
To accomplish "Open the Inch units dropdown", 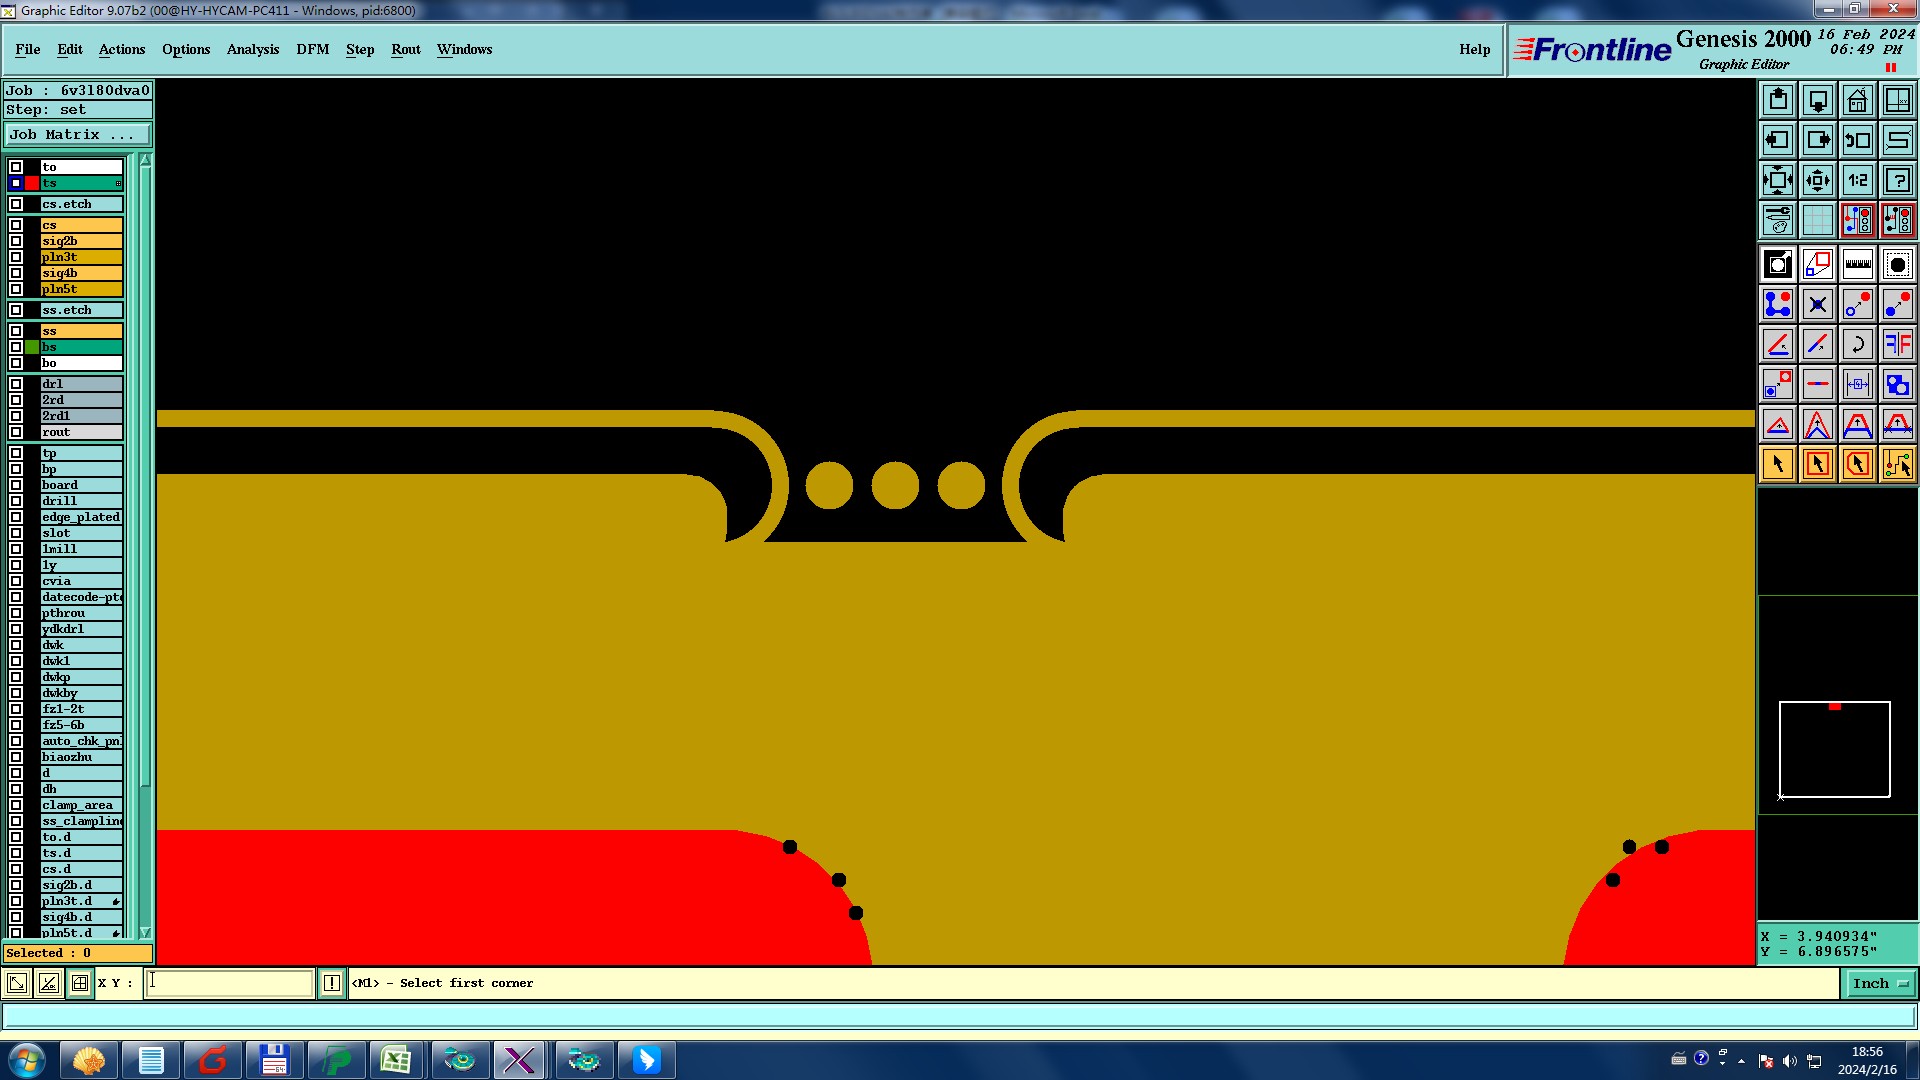I will (x=1880, y=984).
